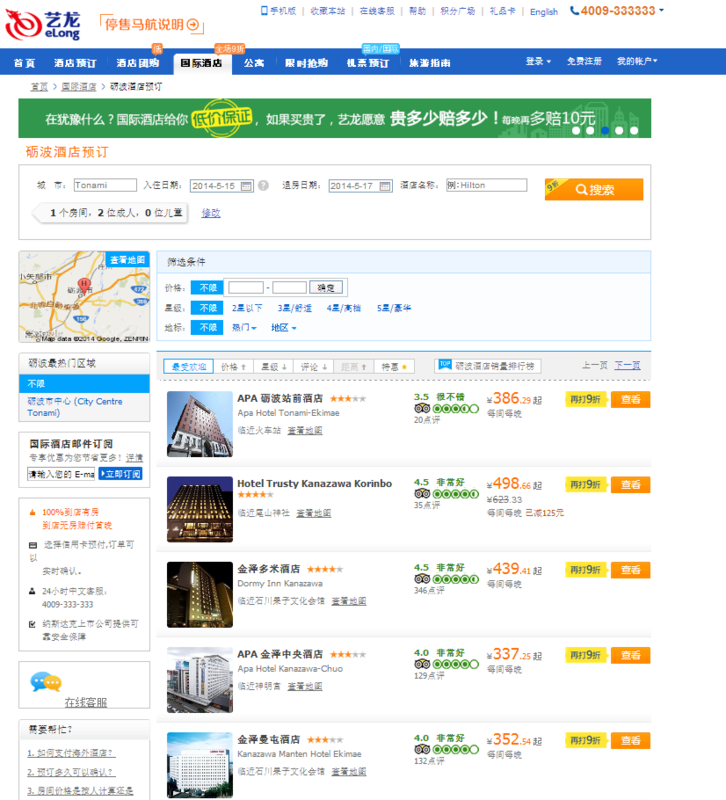
Task: Open help link 如何支付海外酒店?
Action: (71, 753)
